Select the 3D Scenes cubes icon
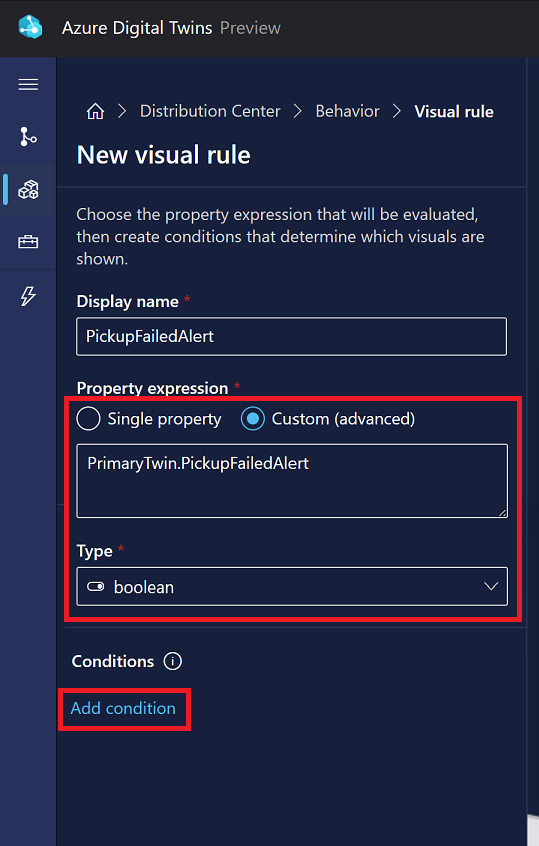Viewport: 539px width, 846px height. pyautogui.click(x=28, y=190)
